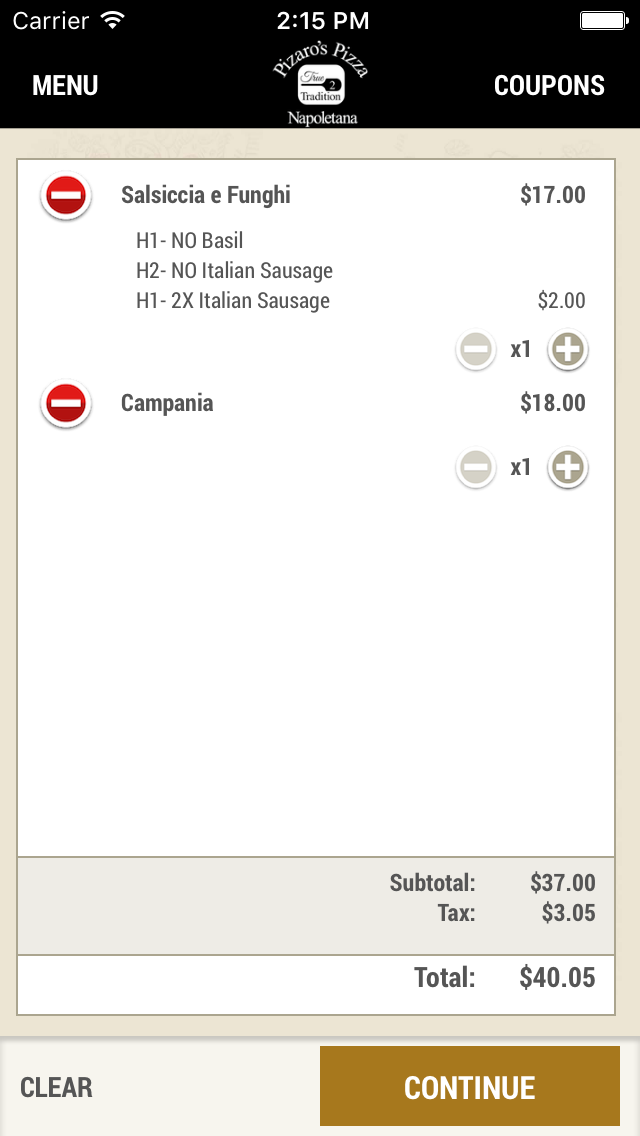Open the COUPONS screen
The image size is (640, 1136).
click(x=549, y=86)
